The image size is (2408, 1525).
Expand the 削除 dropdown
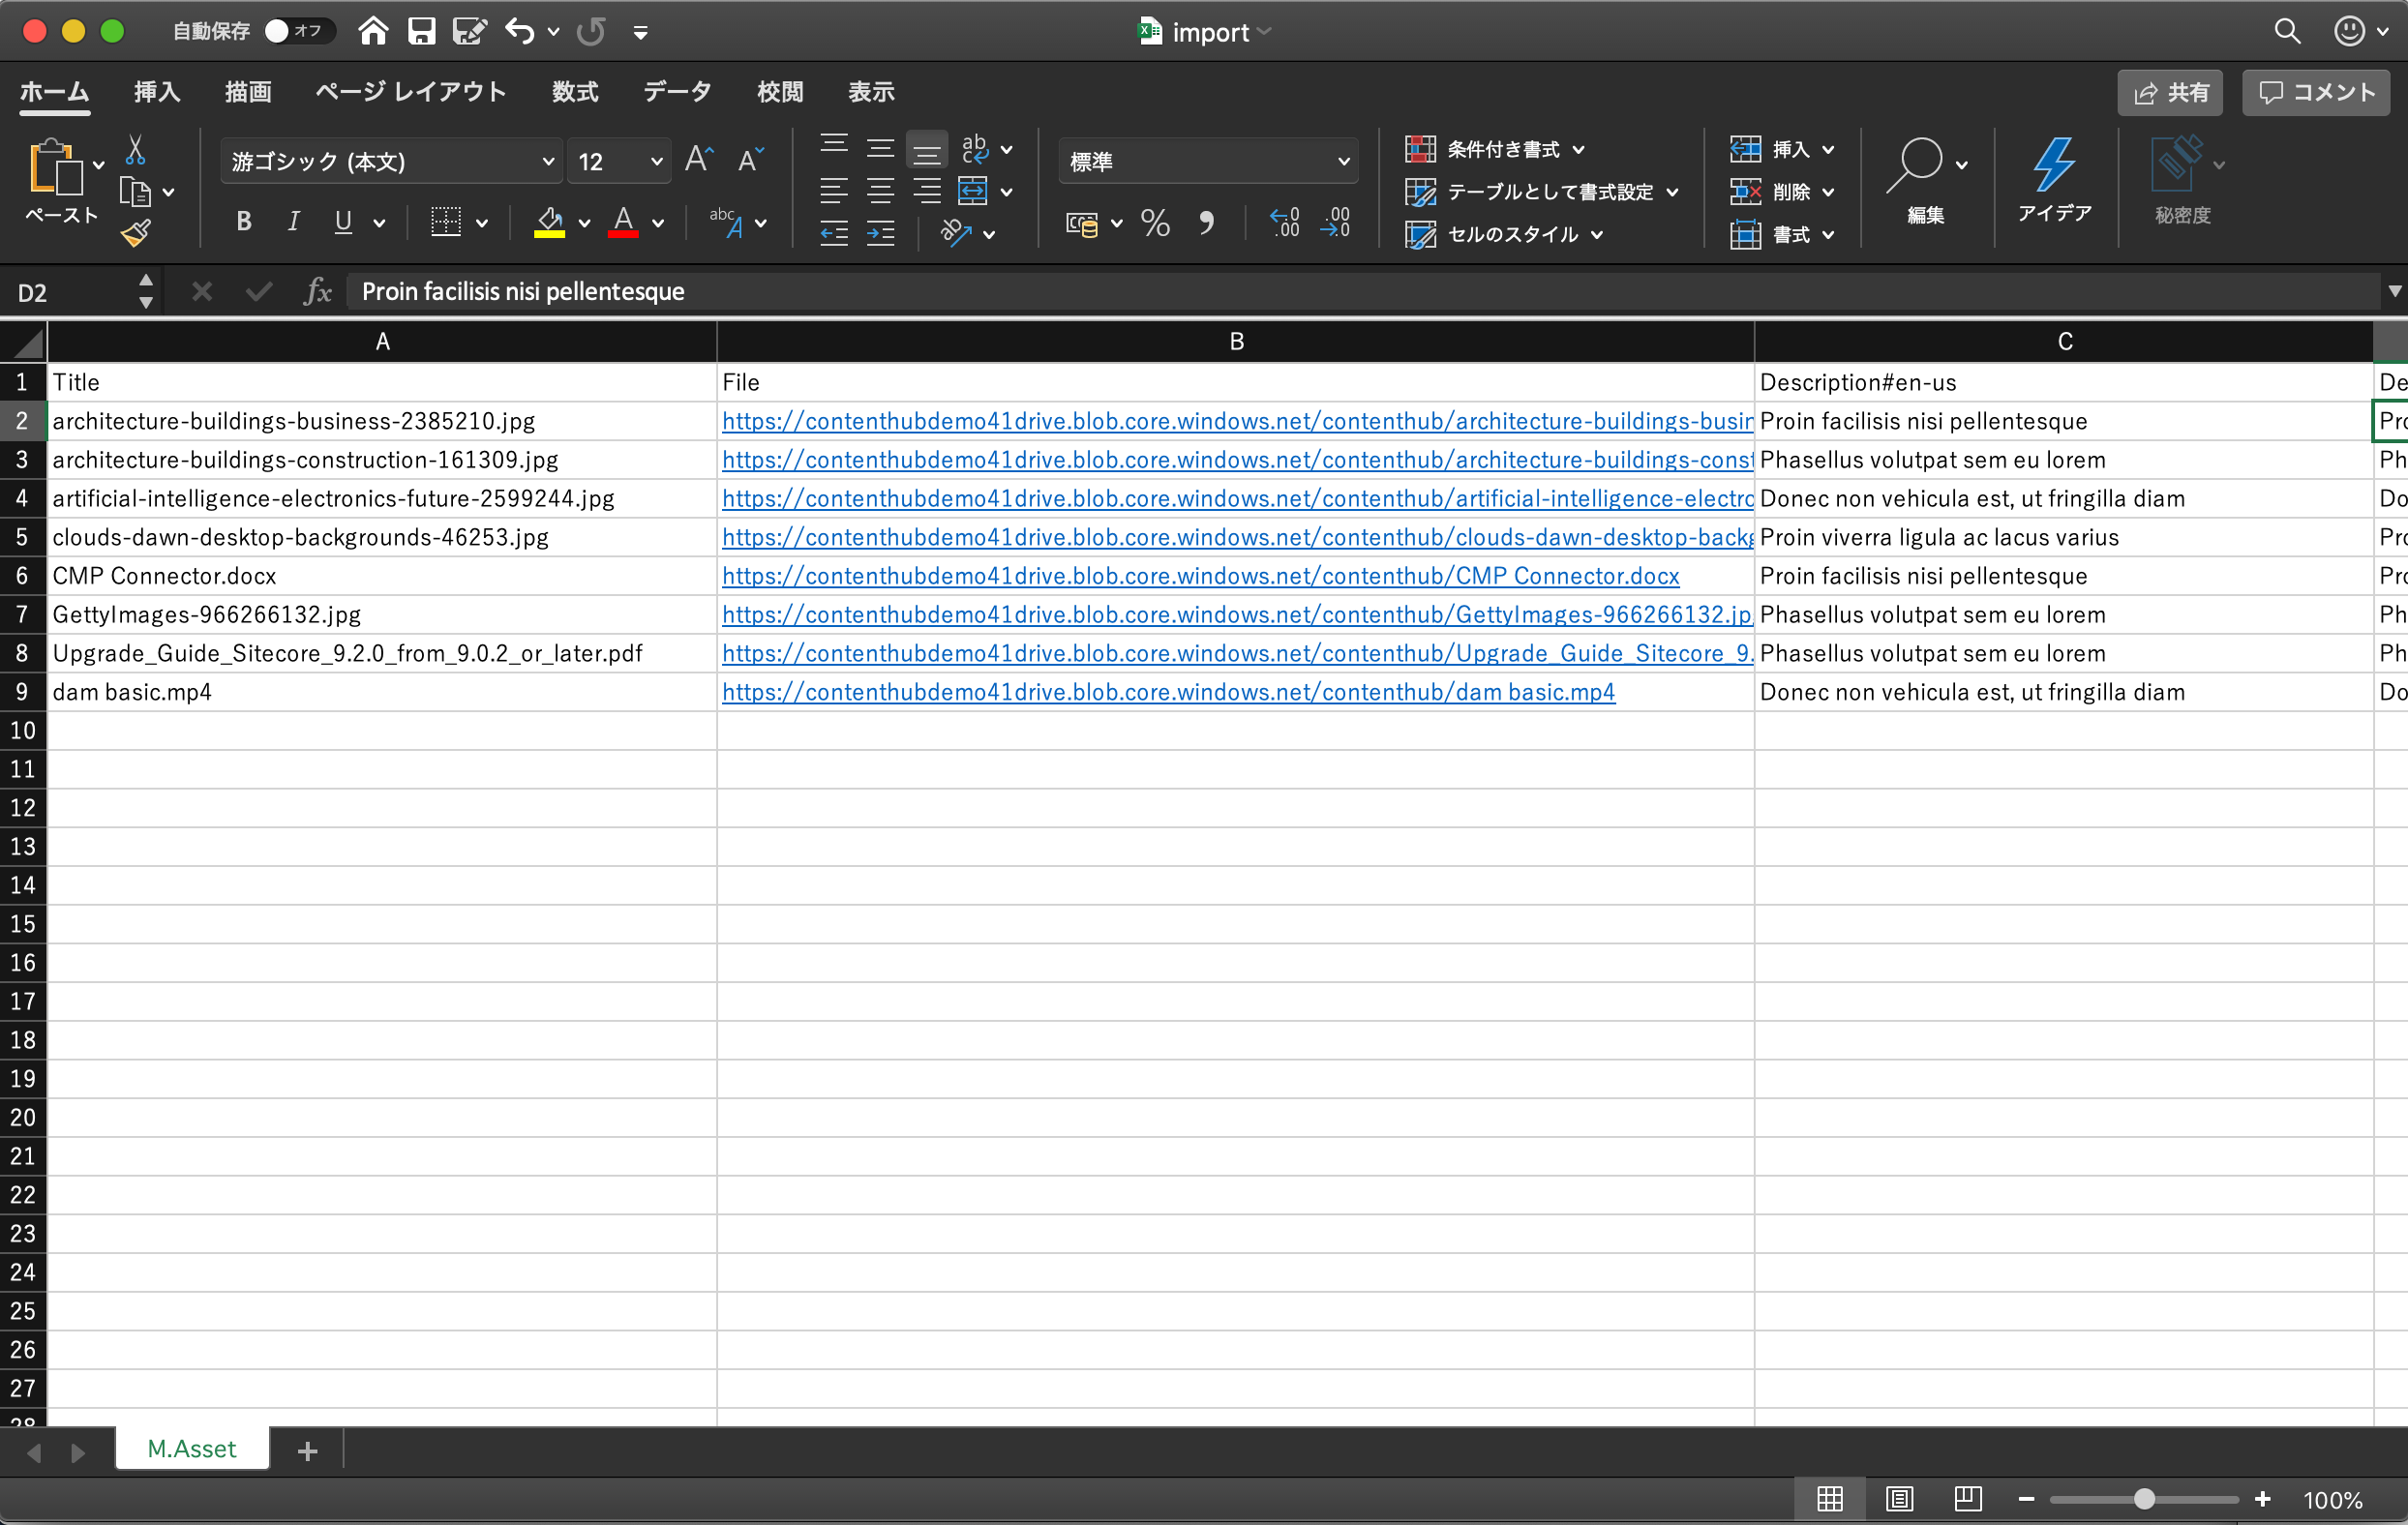pos(1828,192)
